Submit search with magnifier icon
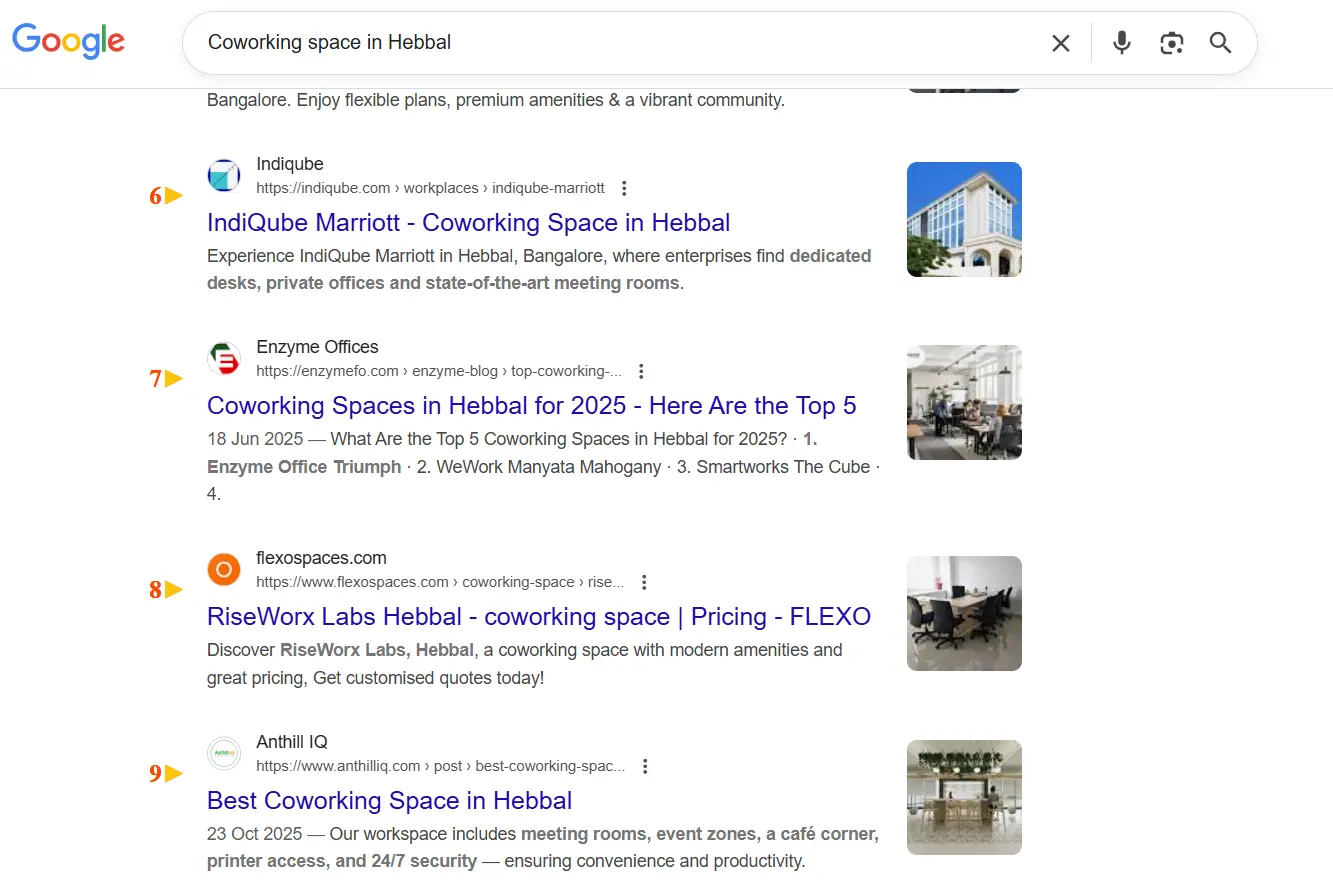1333x890 pixels. coord(1220,43)
